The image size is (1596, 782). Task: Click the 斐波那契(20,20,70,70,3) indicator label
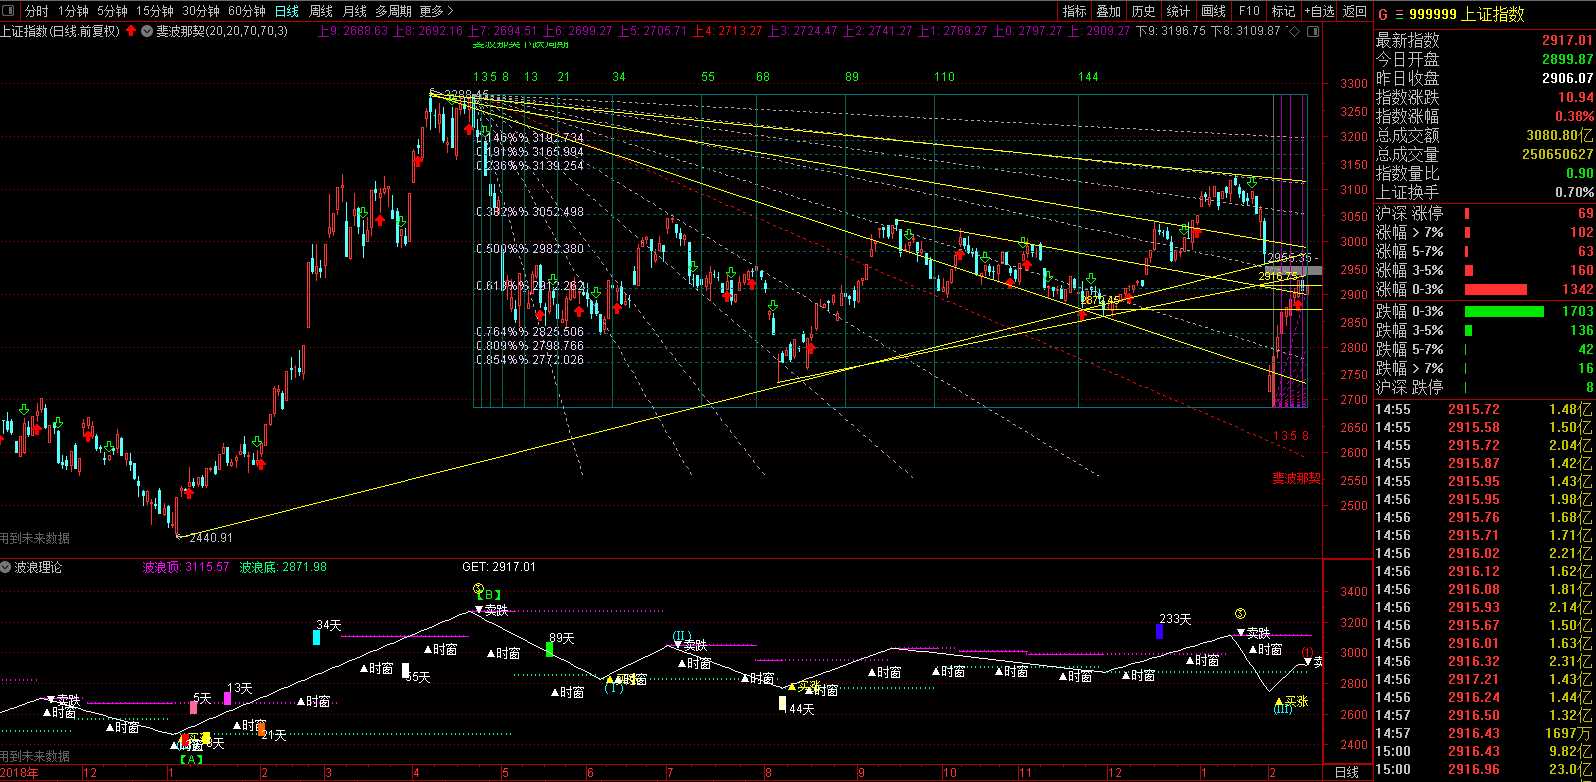222,31
